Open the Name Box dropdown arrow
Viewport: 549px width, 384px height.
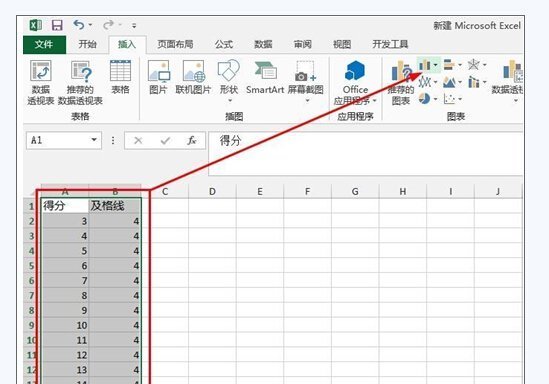[94, 140]
